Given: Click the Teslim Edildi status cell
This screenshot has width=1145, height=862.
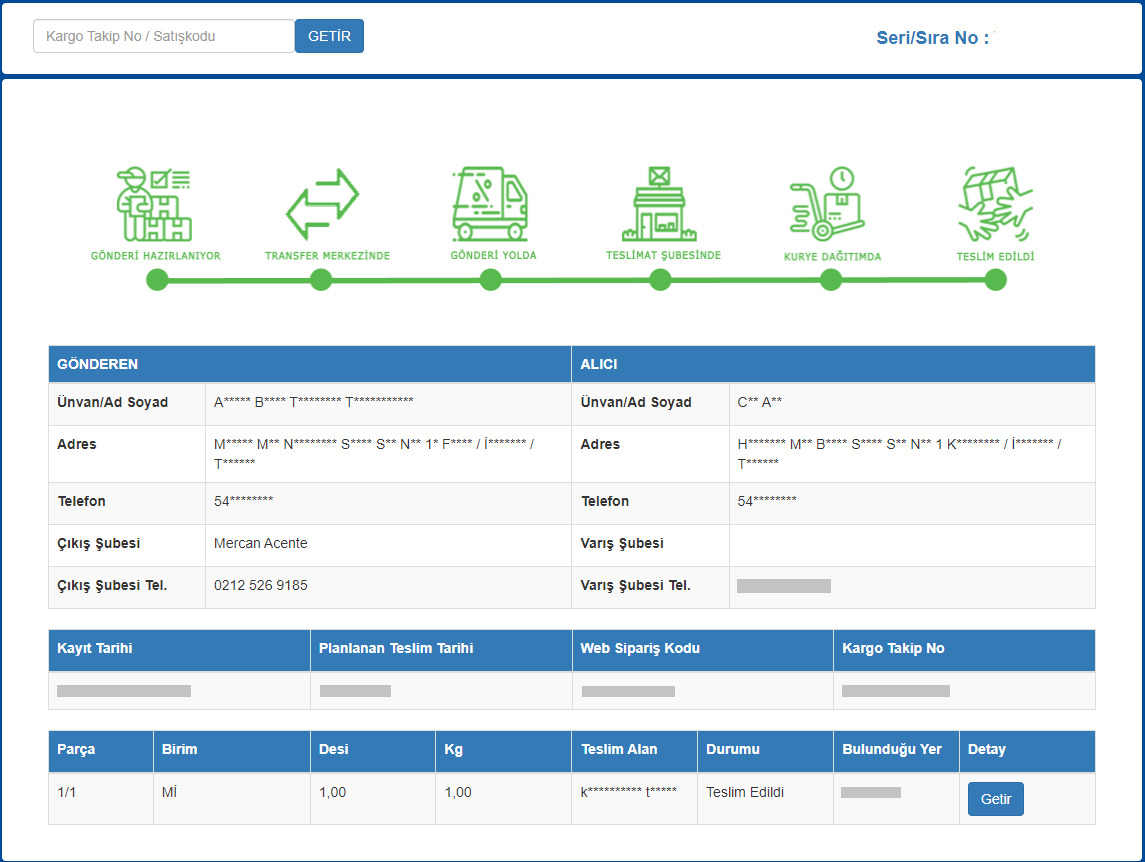Looking at the screenshot, I should click(745, 793).
